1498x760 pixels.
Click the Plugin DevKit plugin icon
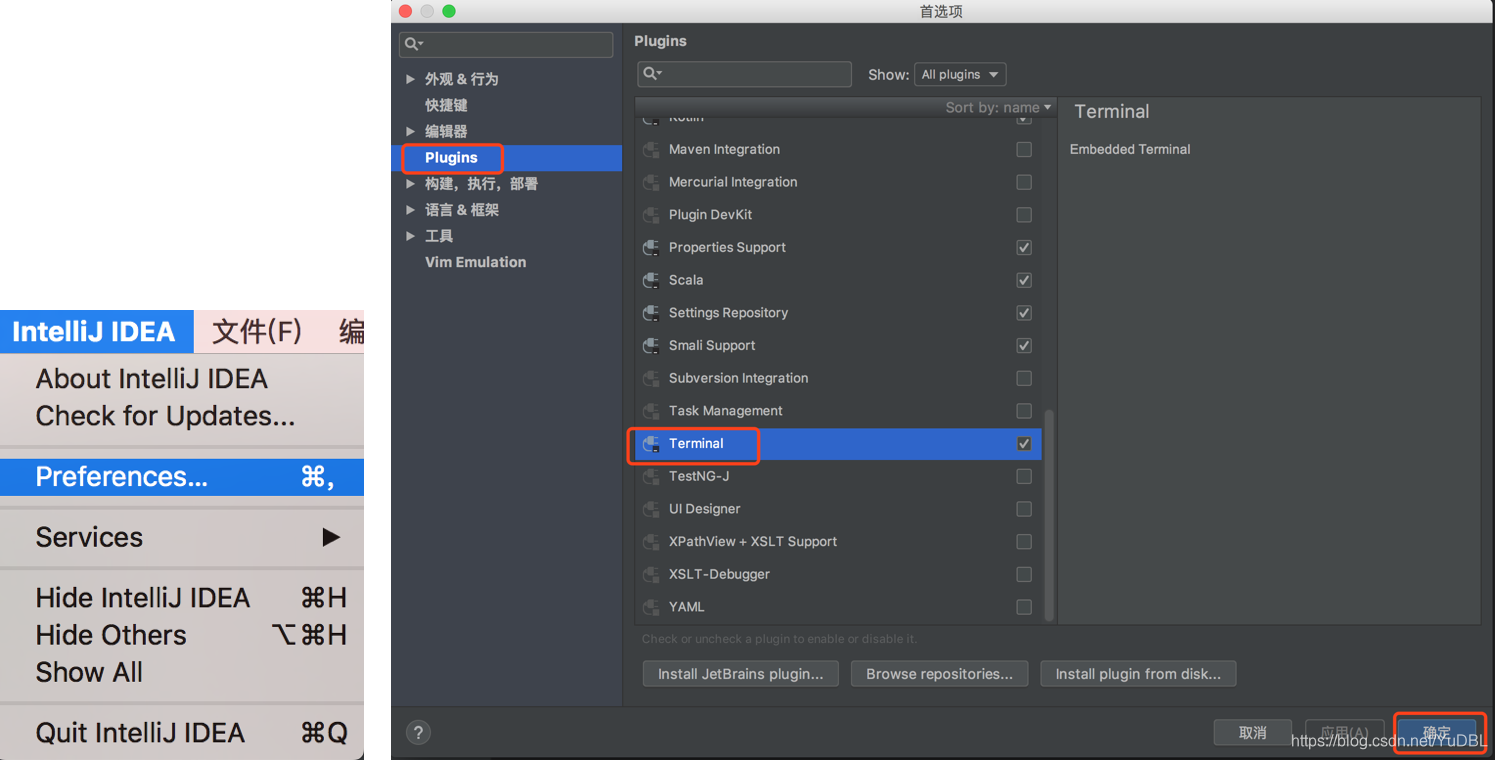click(651, 215)
